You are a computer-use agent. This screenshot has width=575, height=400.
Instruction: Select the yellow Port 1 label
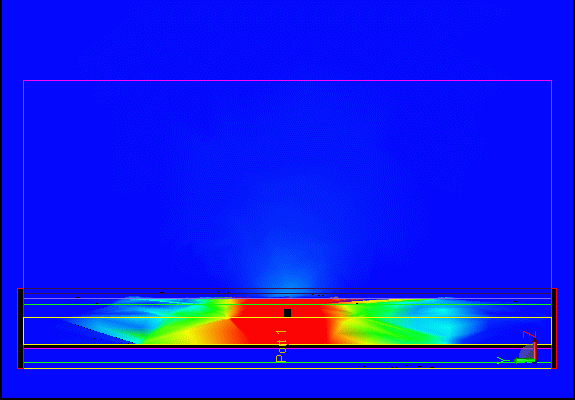(281, 346)
